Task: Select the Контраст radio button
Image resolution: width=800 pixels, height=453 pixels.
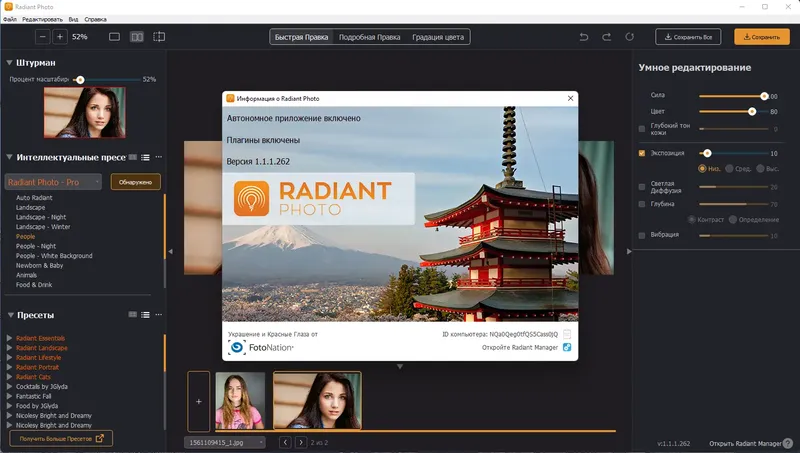Action: (692, 219)
